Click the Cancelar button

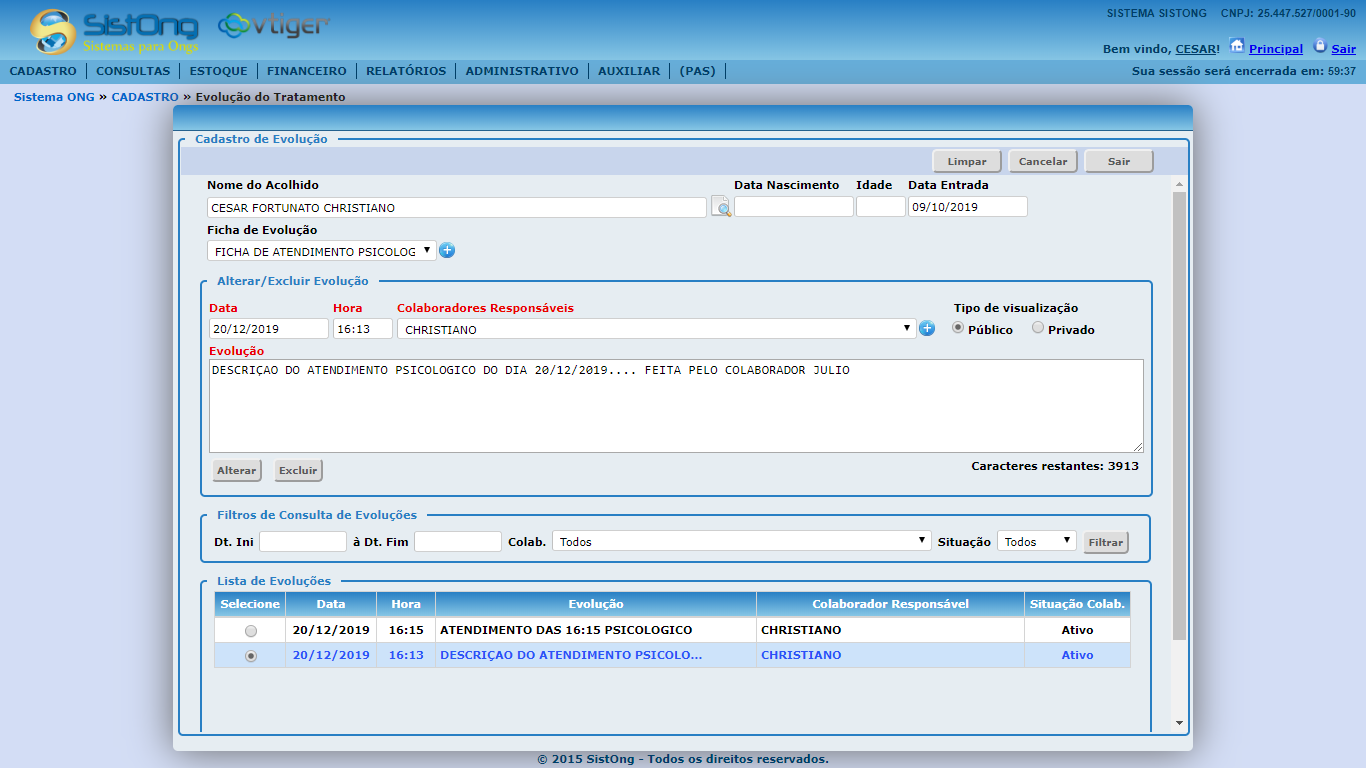pyautogui.click(x=1043, y=161)
